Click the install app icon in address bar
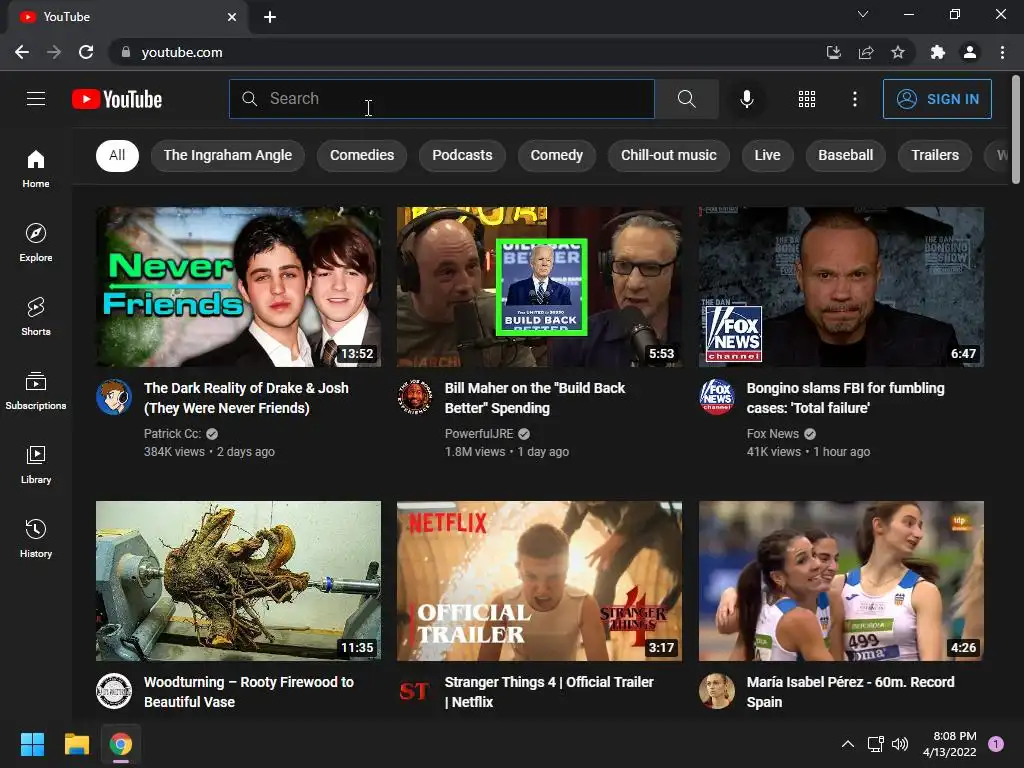The width and height of the screenshot is (1024, 768). coord(834,52)
